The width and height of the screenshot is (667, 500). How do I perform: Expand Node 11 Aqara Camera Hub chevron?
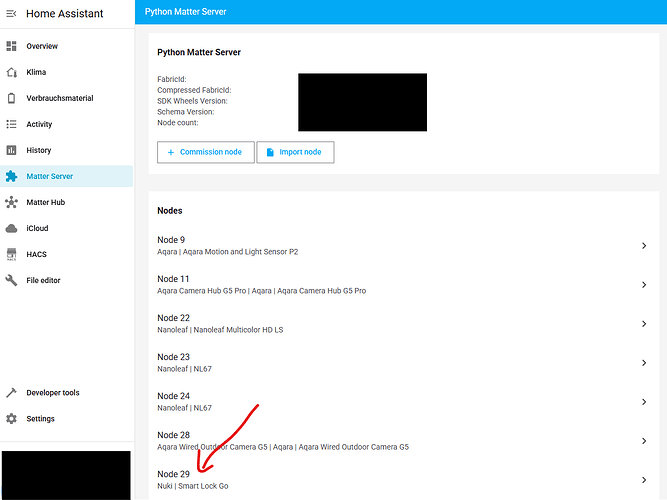point(643,285)
